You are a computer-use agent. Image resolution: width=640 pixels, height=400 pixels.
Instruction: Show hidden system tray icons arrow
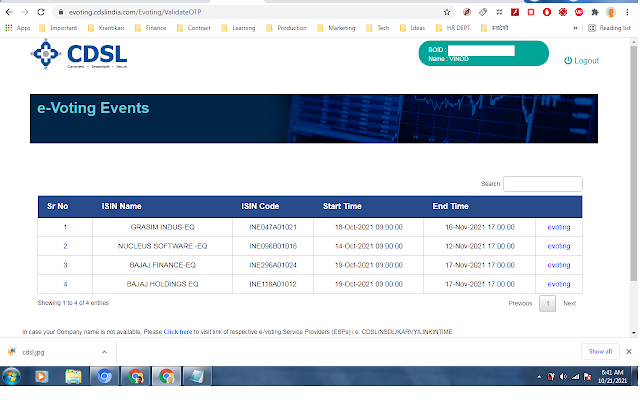click(x=539, y=377)
